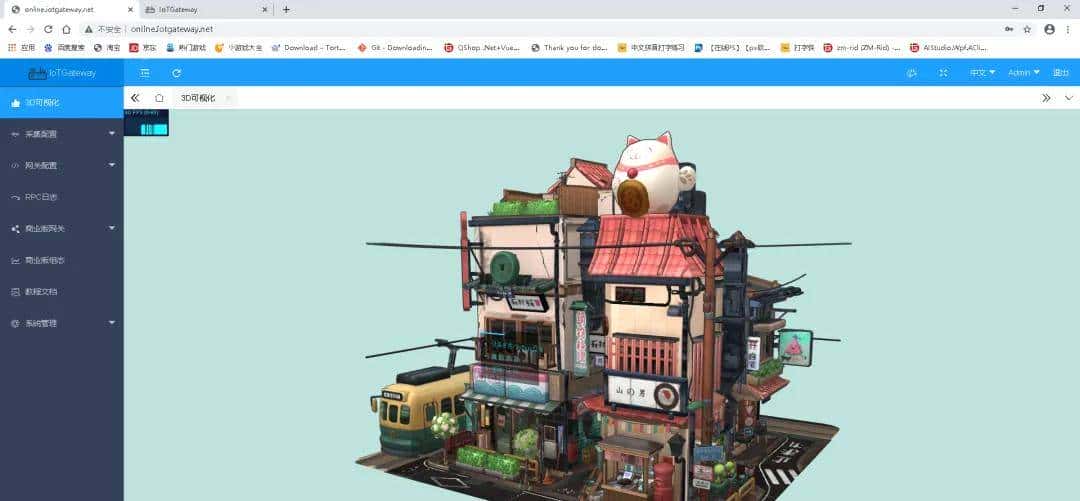The width and height of the screenshot is (1080, 501).
Task: Click the not-secure warning icon
Action: pyautogui.click(x=89, y=29)
